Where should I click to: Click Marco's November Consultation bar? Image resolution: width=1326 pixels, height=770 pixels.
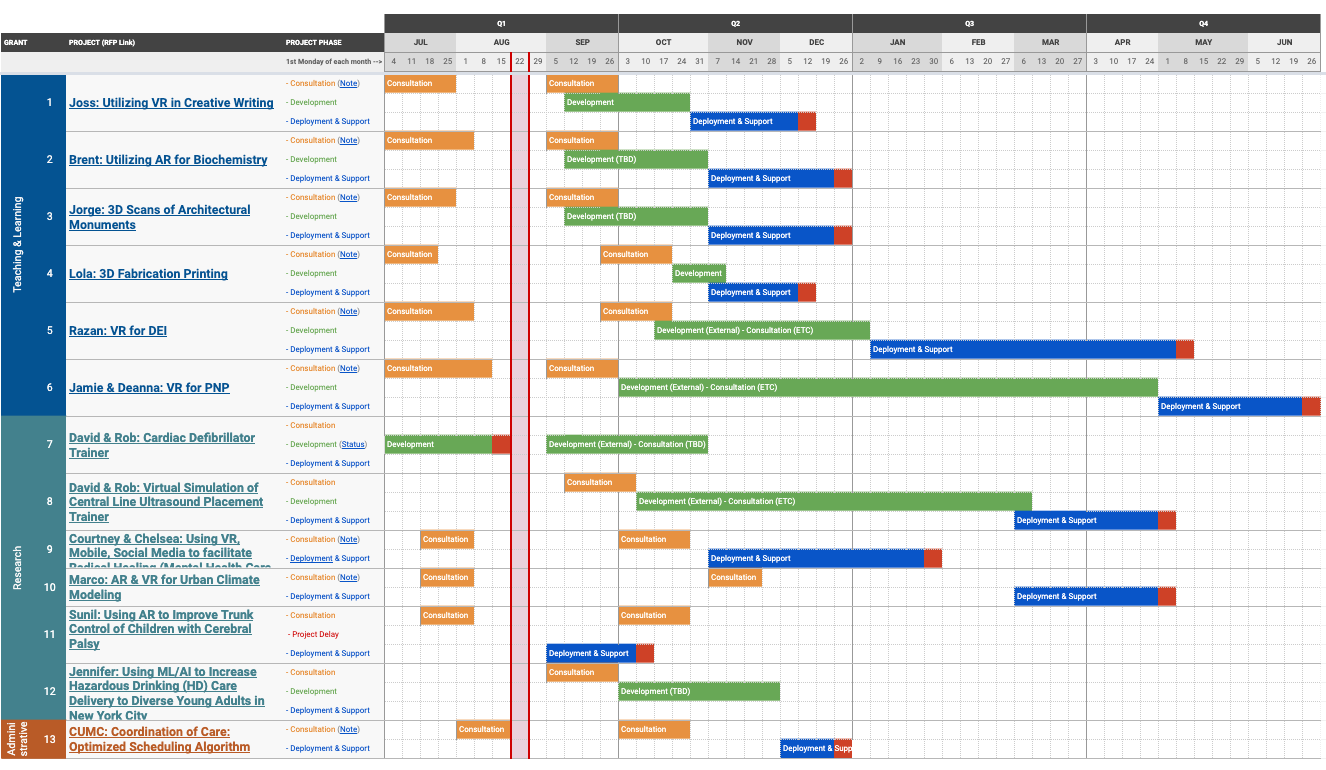pos(734,577)
